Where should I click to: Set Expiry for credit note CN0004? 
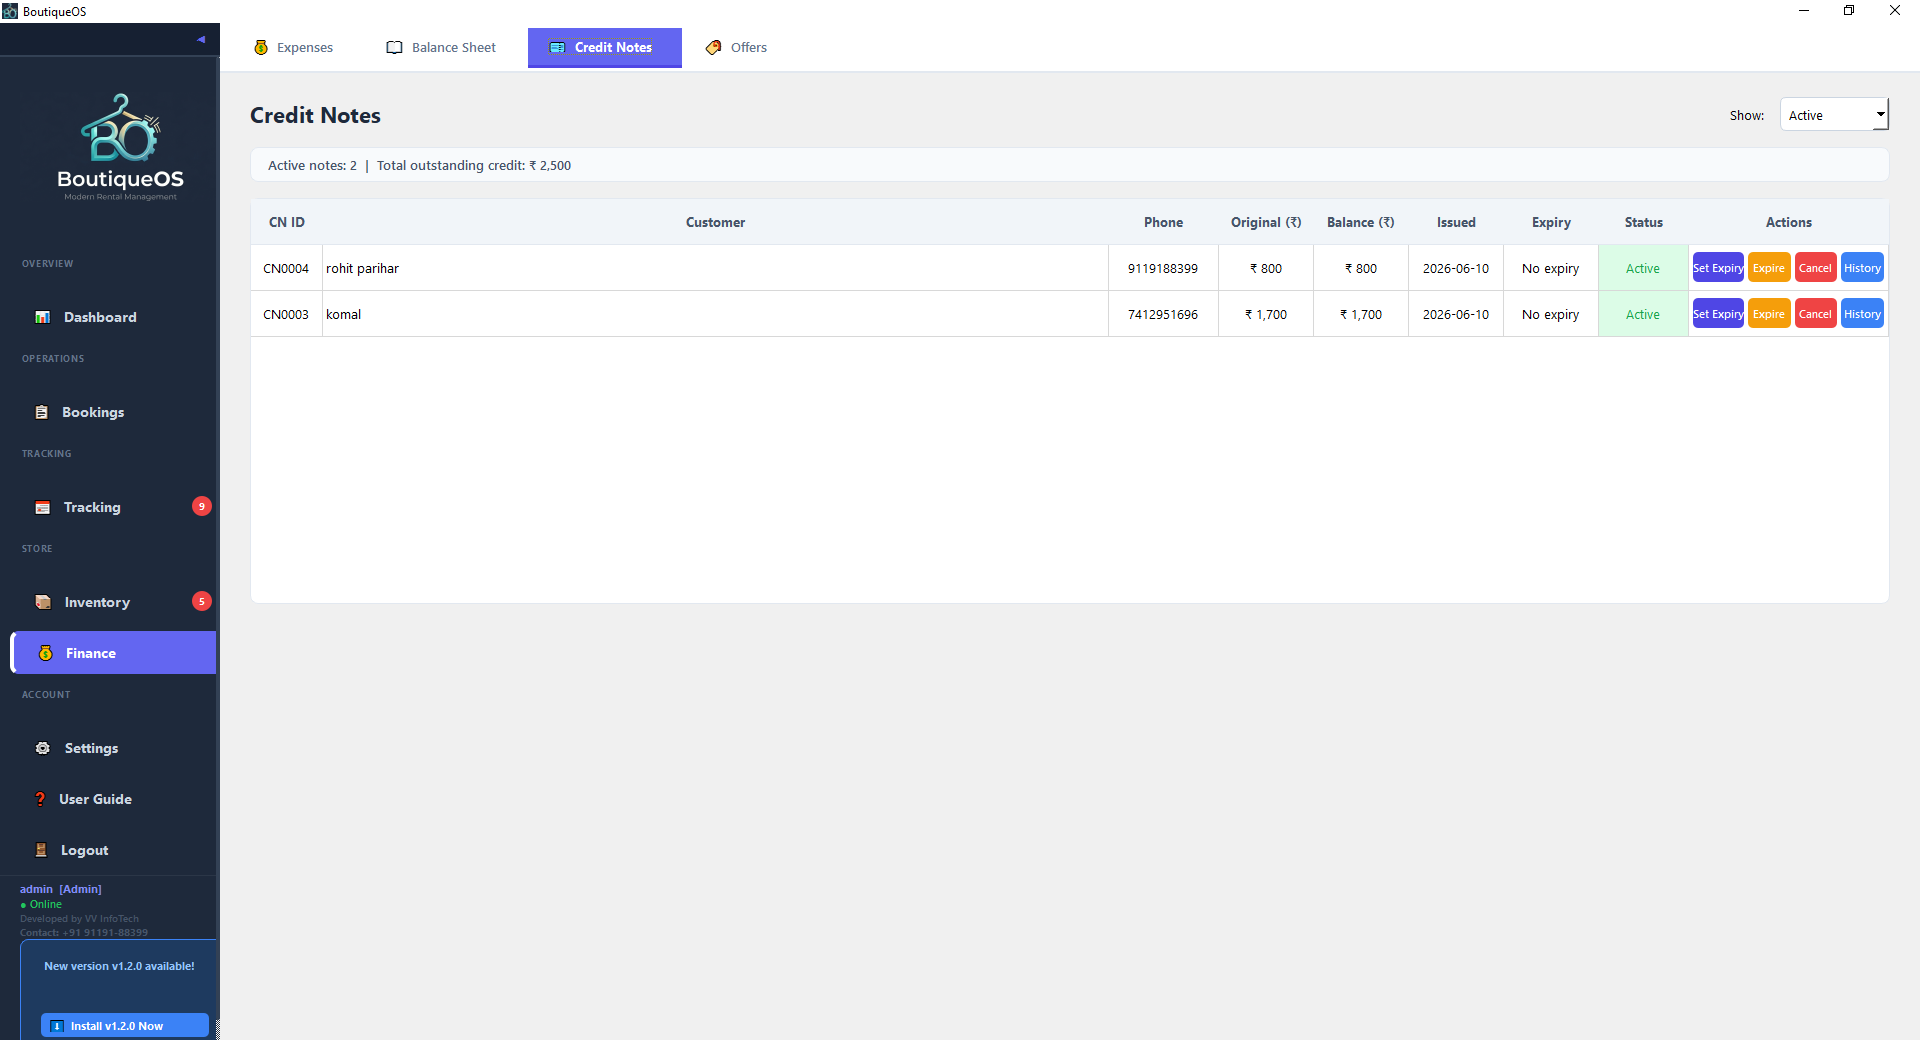(x=1718, y=268)
